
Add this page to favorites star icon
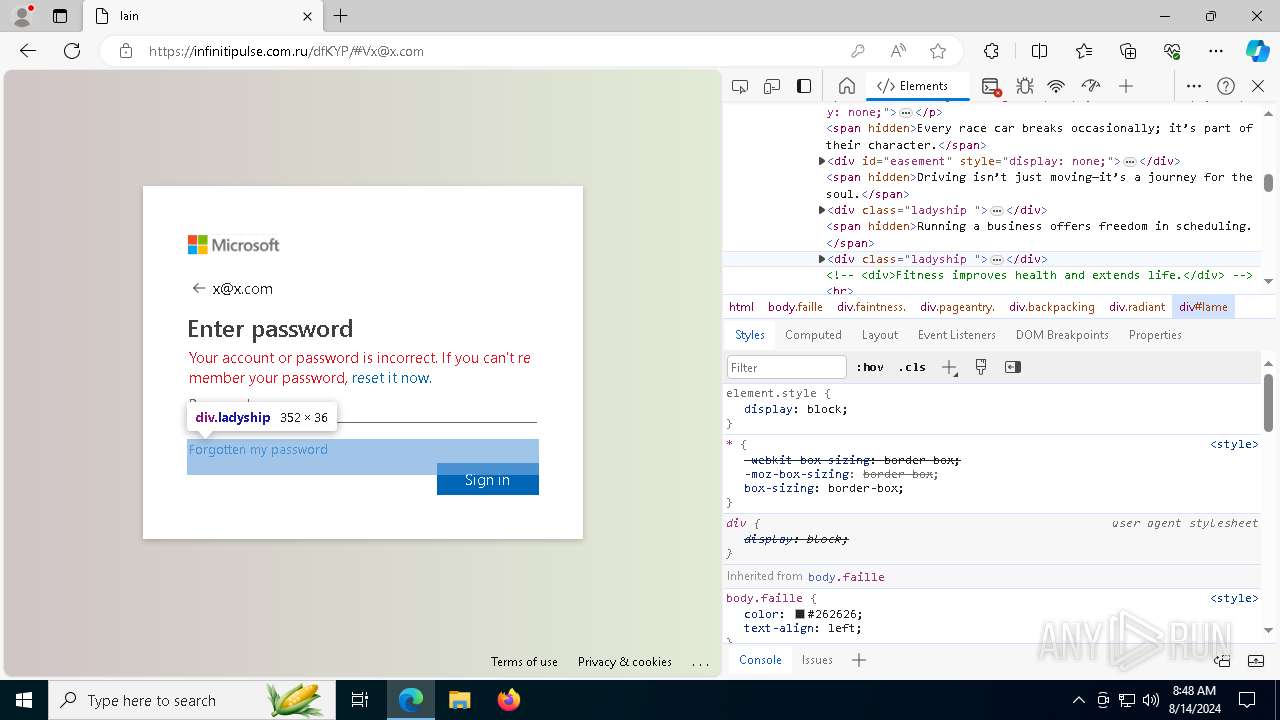coord(937,51)
